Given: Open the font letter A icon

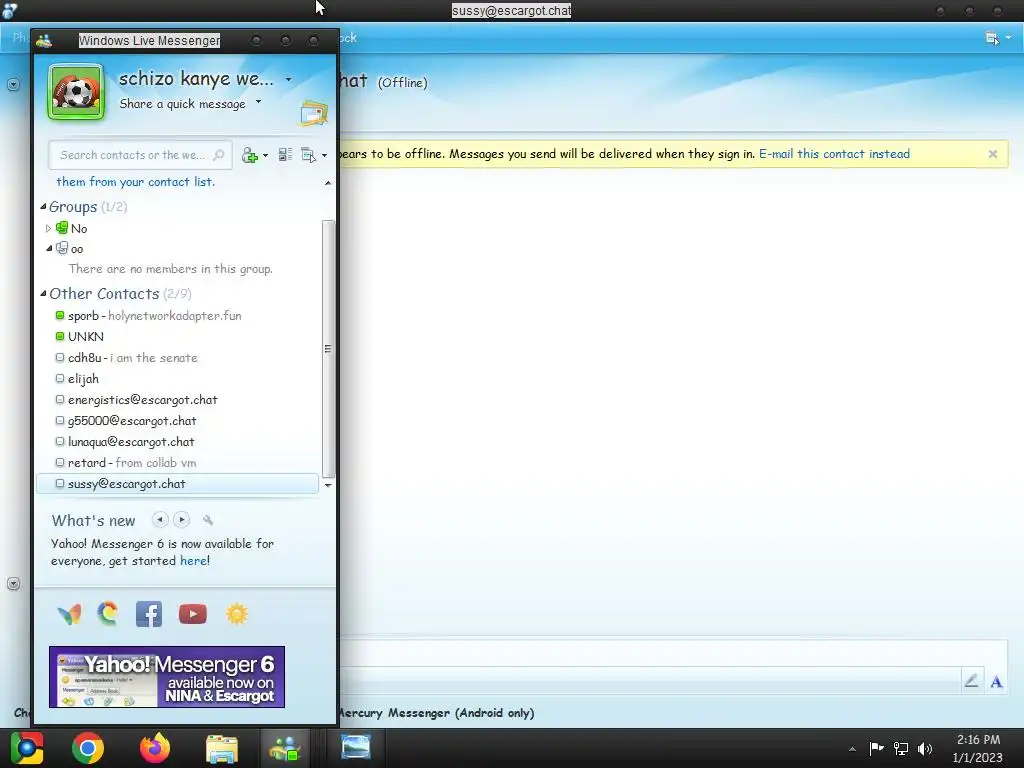Looking at the screenshot, I should coord(996,682).
